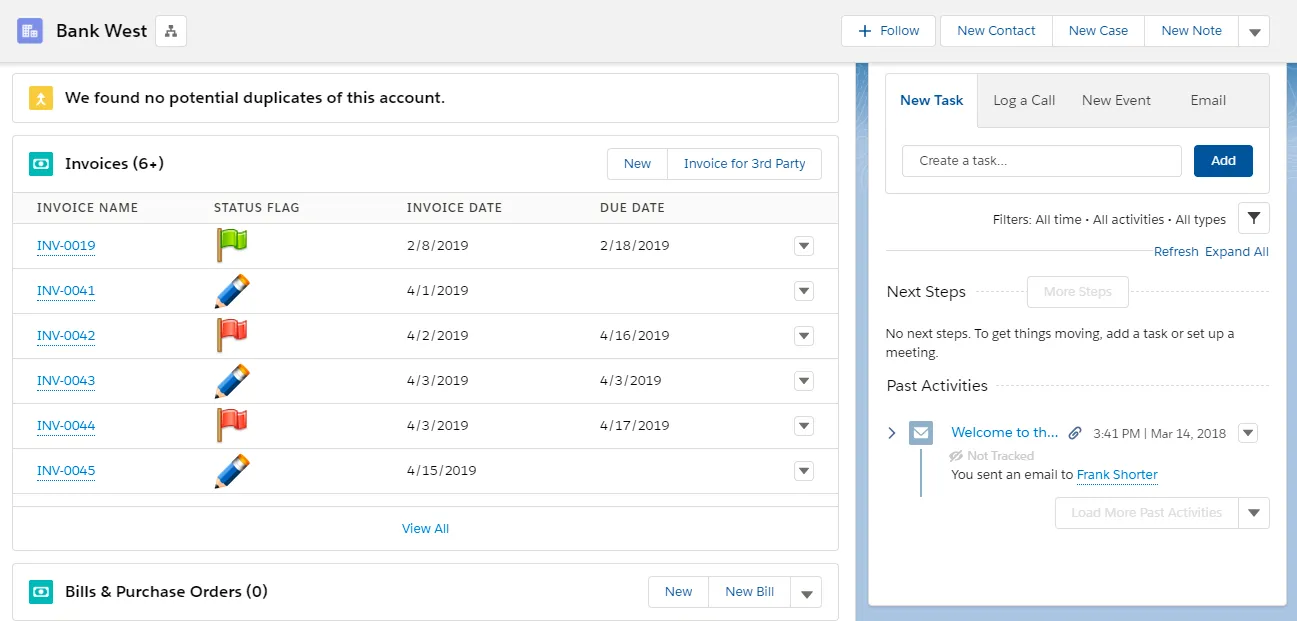Create a New Contact
The width and height of the screenshot is (1297, 621).
[996, 31]
